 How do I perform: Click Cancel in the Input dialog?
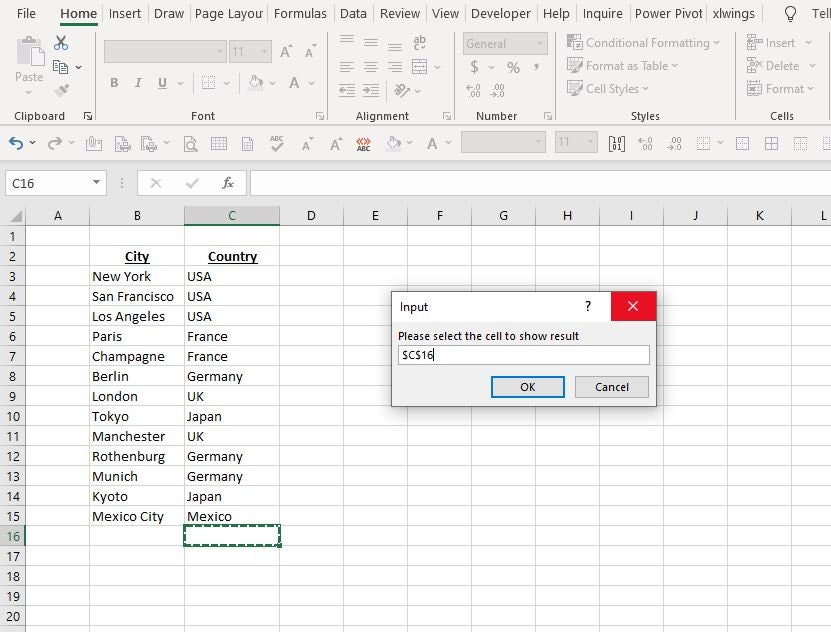point(612,387)
